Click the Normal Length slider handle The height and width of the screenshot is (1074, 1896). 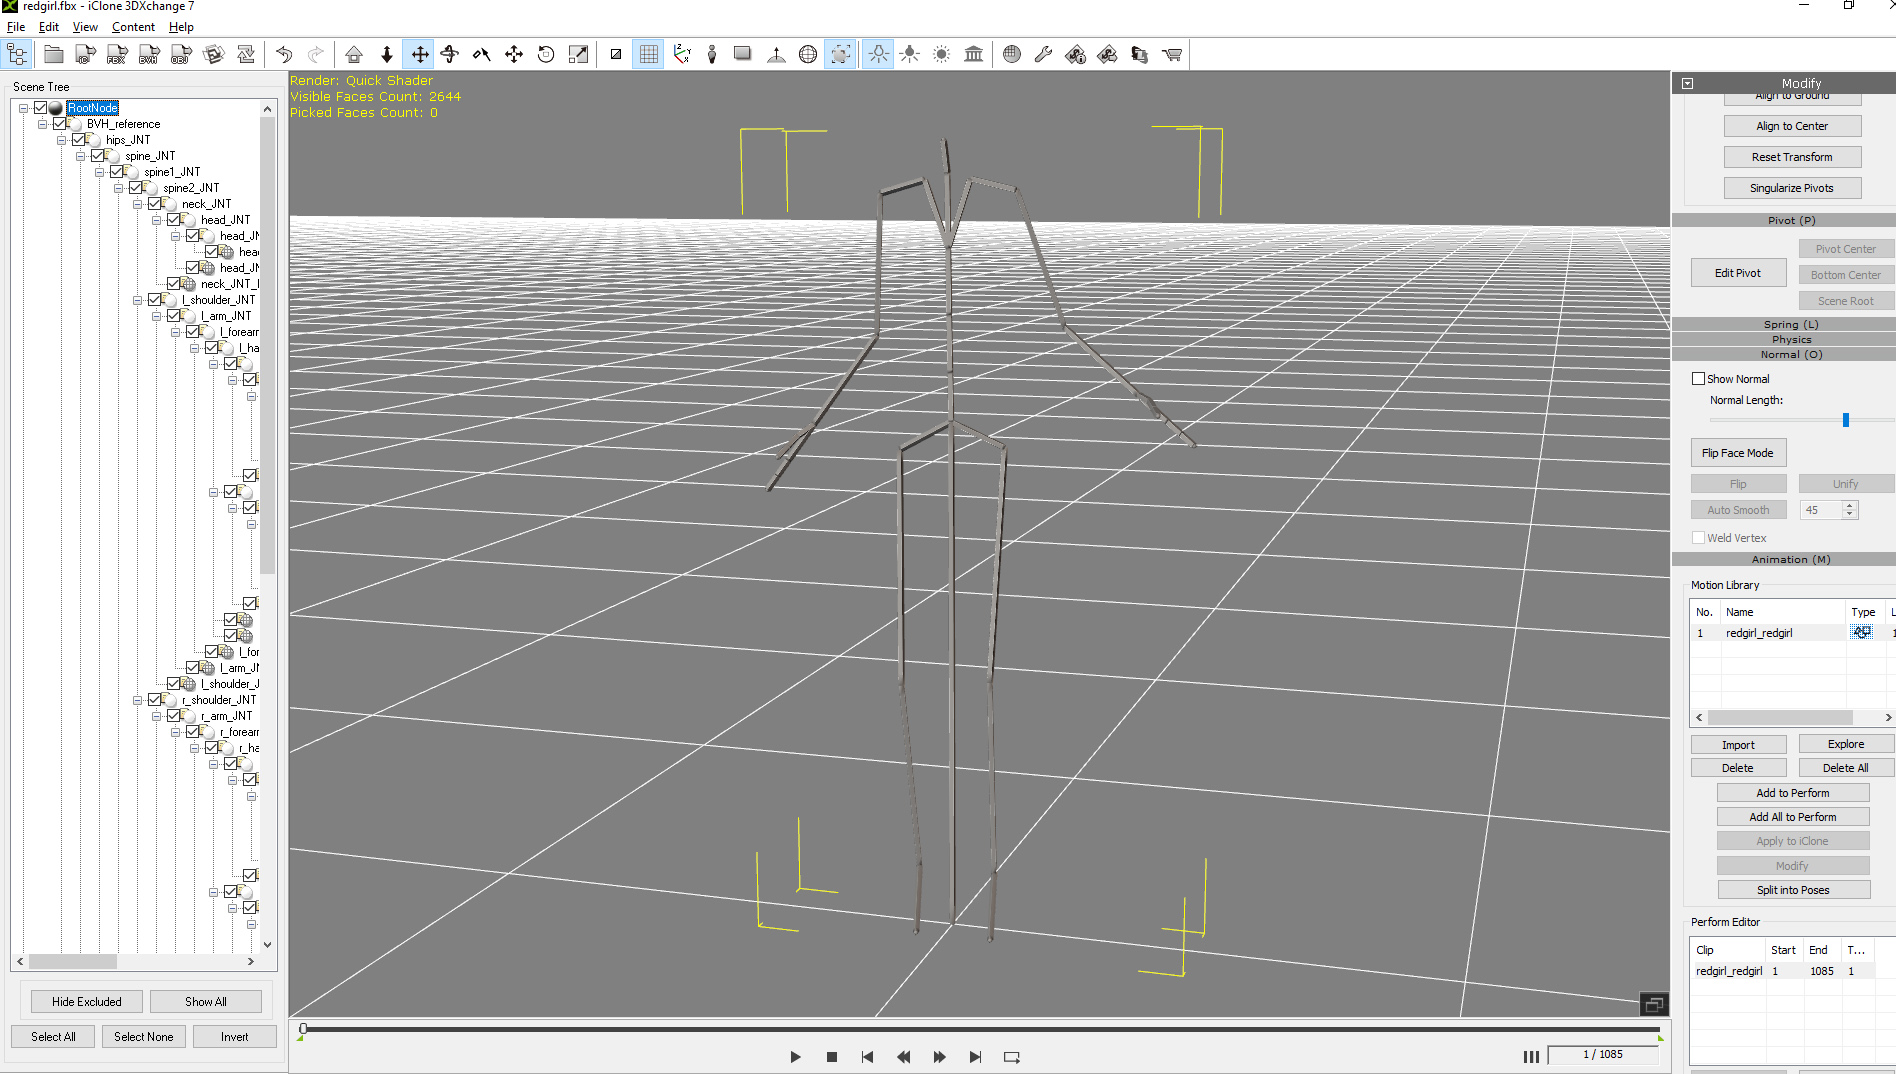coord(1846,420)
